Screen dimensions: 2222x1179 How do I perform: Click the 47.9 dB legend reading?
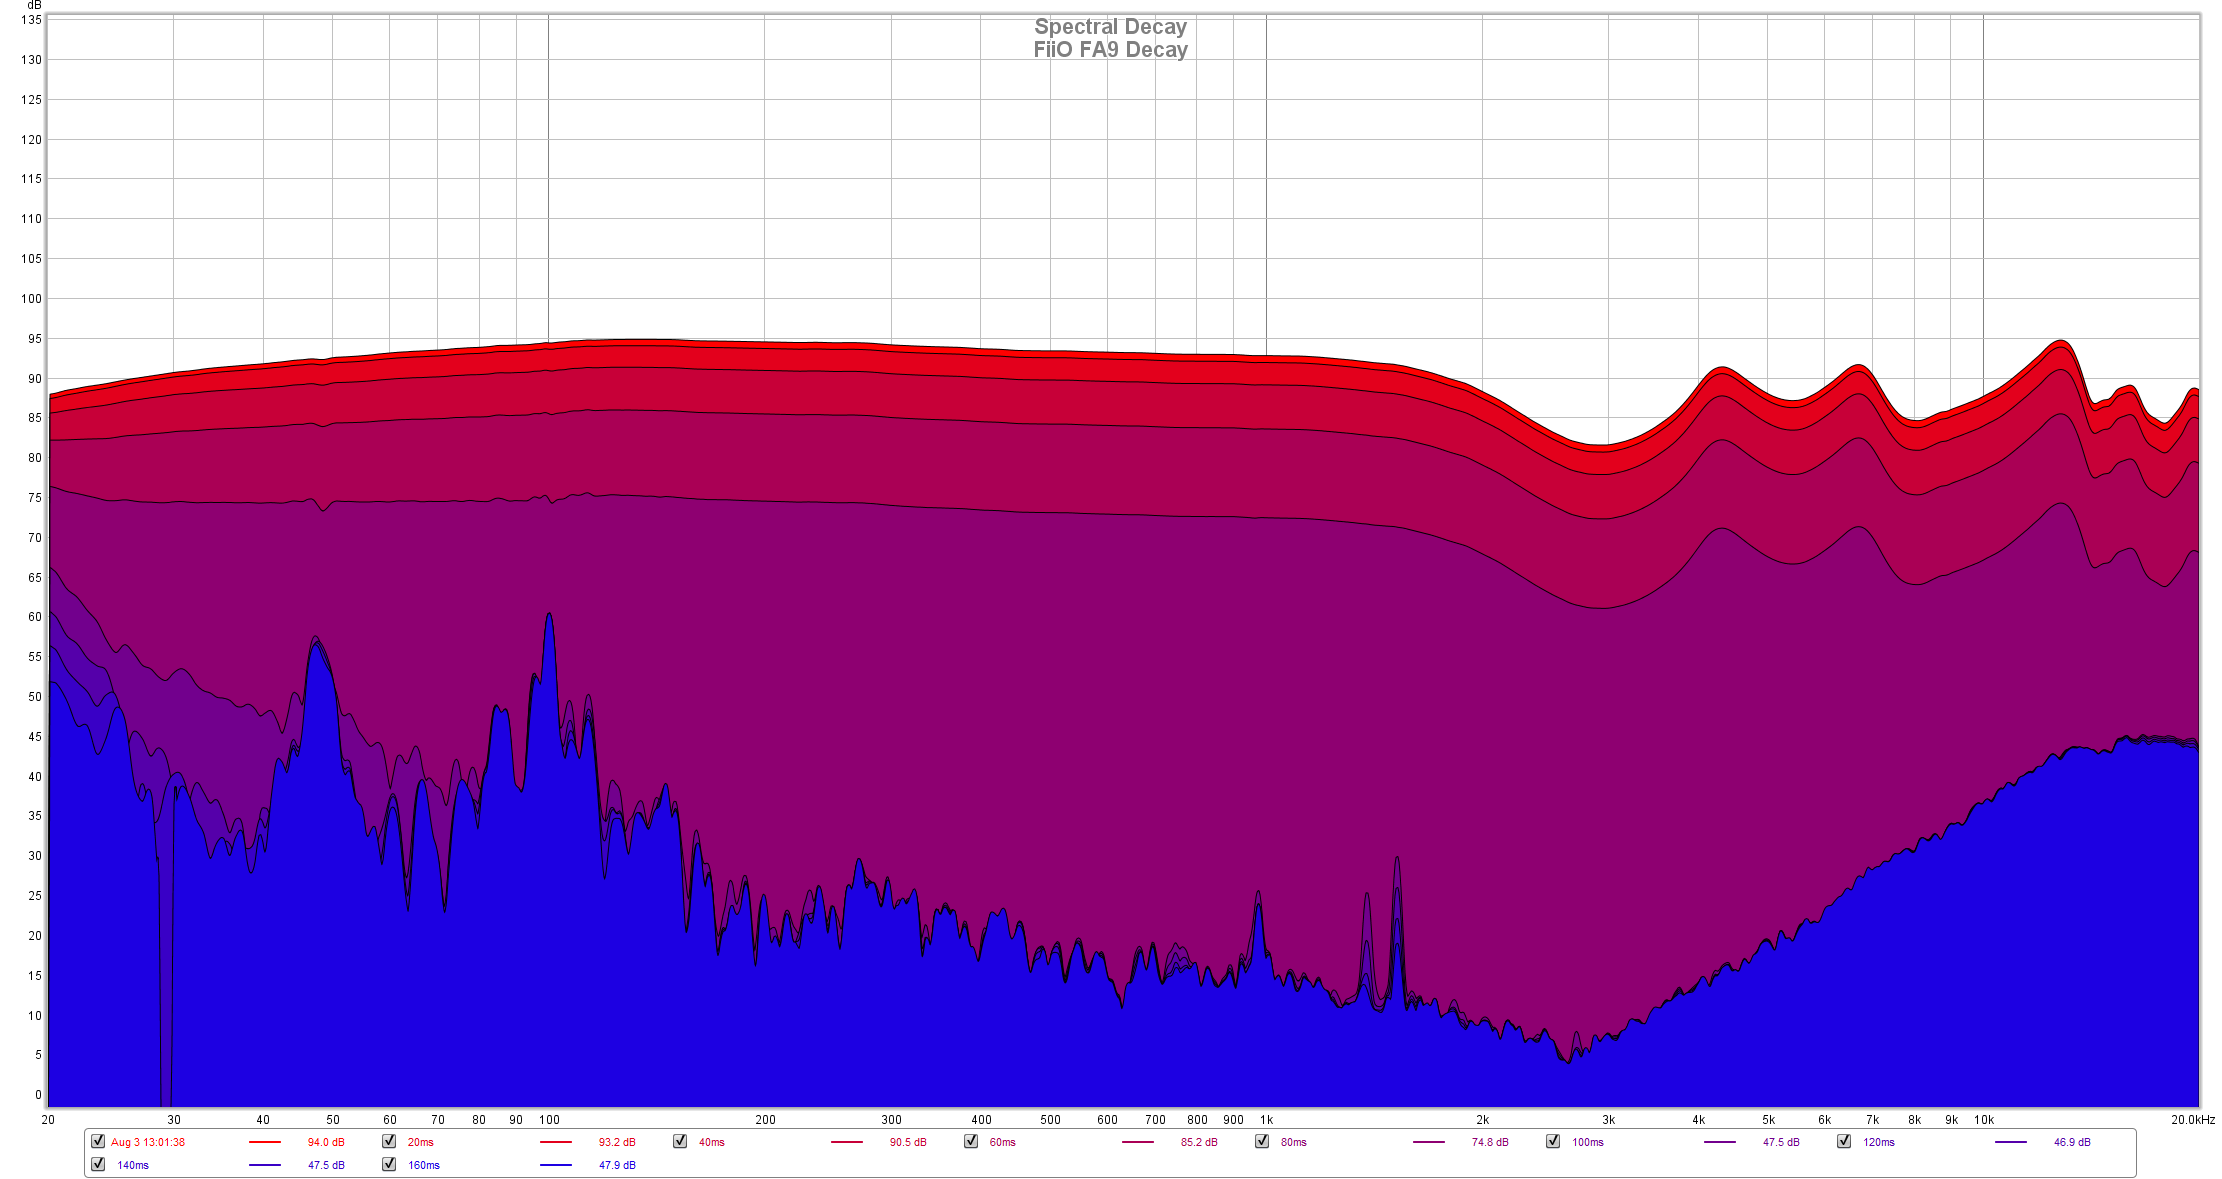[x=617, y=1165]
